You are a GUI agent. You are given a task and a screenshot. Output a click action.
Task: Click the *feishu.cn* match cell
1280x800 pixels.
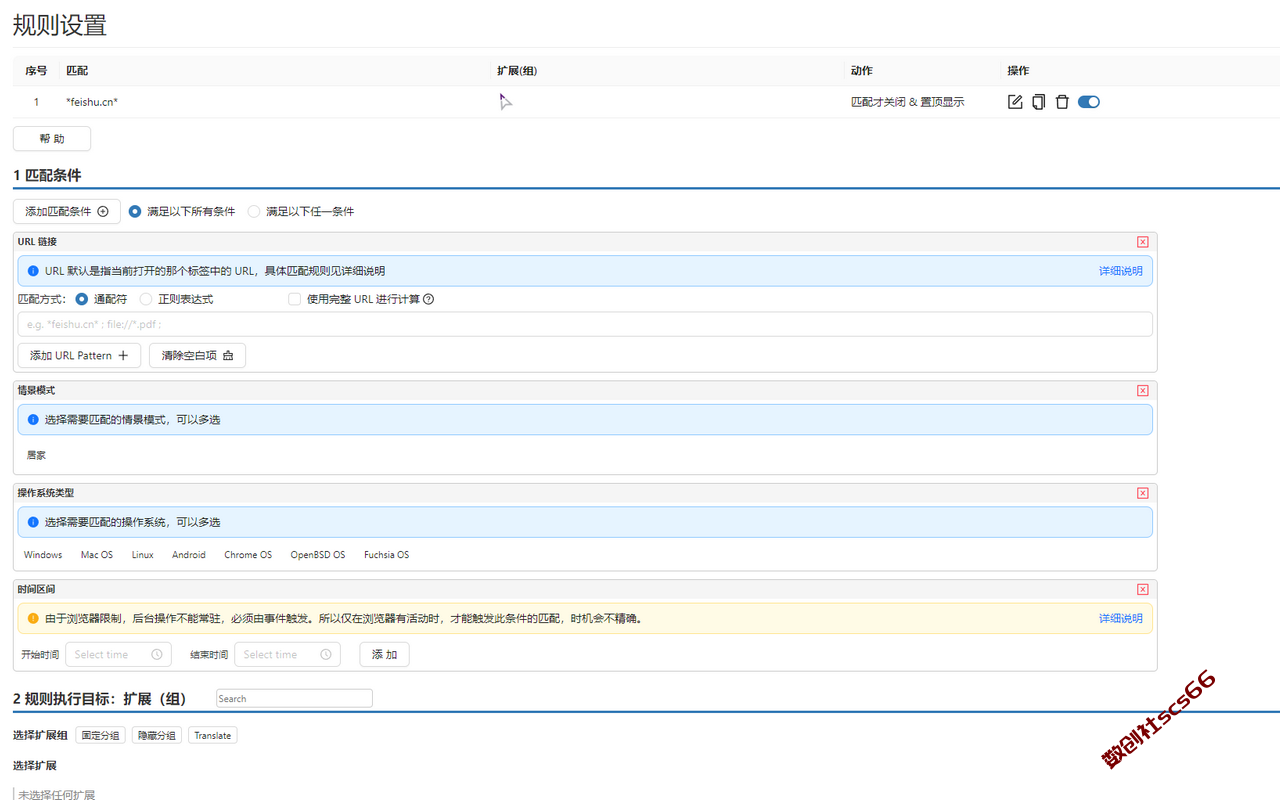click(x=92, y=102)
